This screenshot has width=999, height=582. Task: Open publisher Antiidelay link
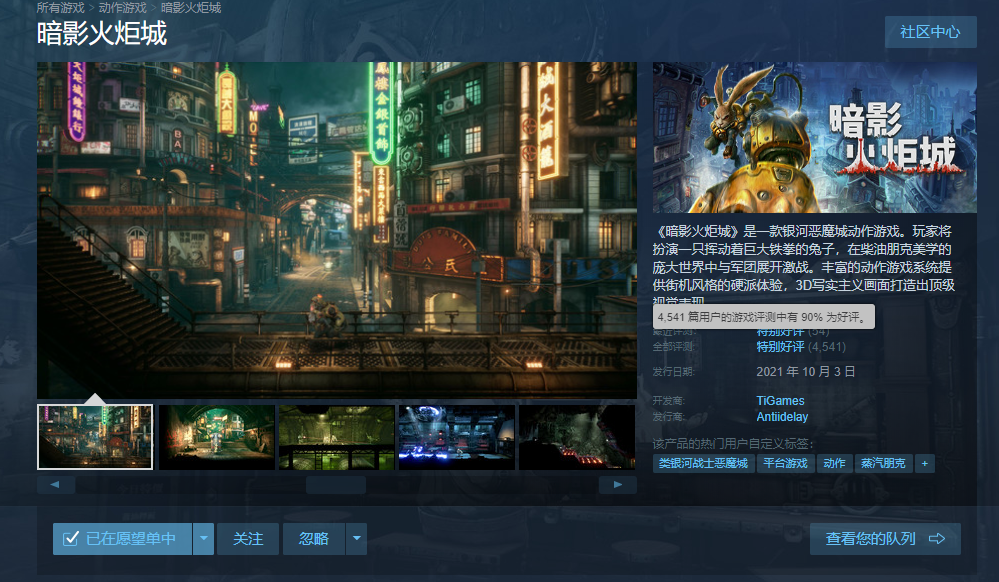(x=782, y=417)
